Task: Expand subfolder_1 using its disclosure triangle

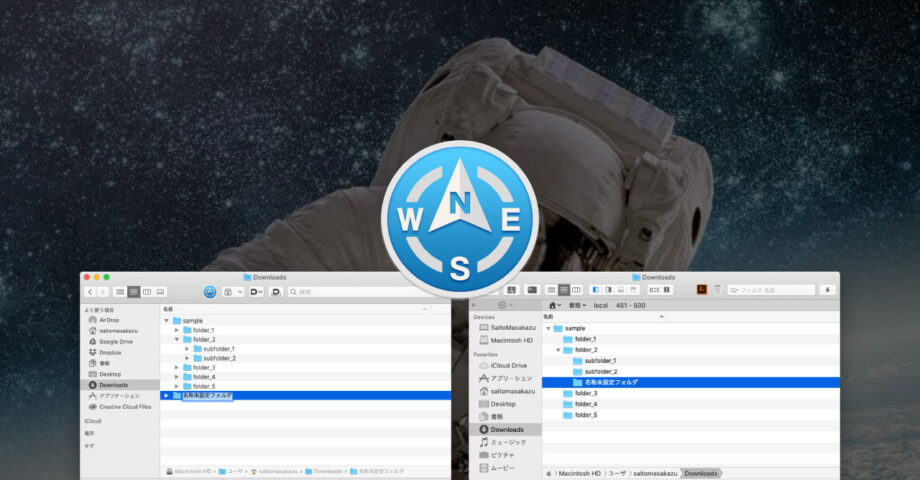Action: (x=187, y=349)
